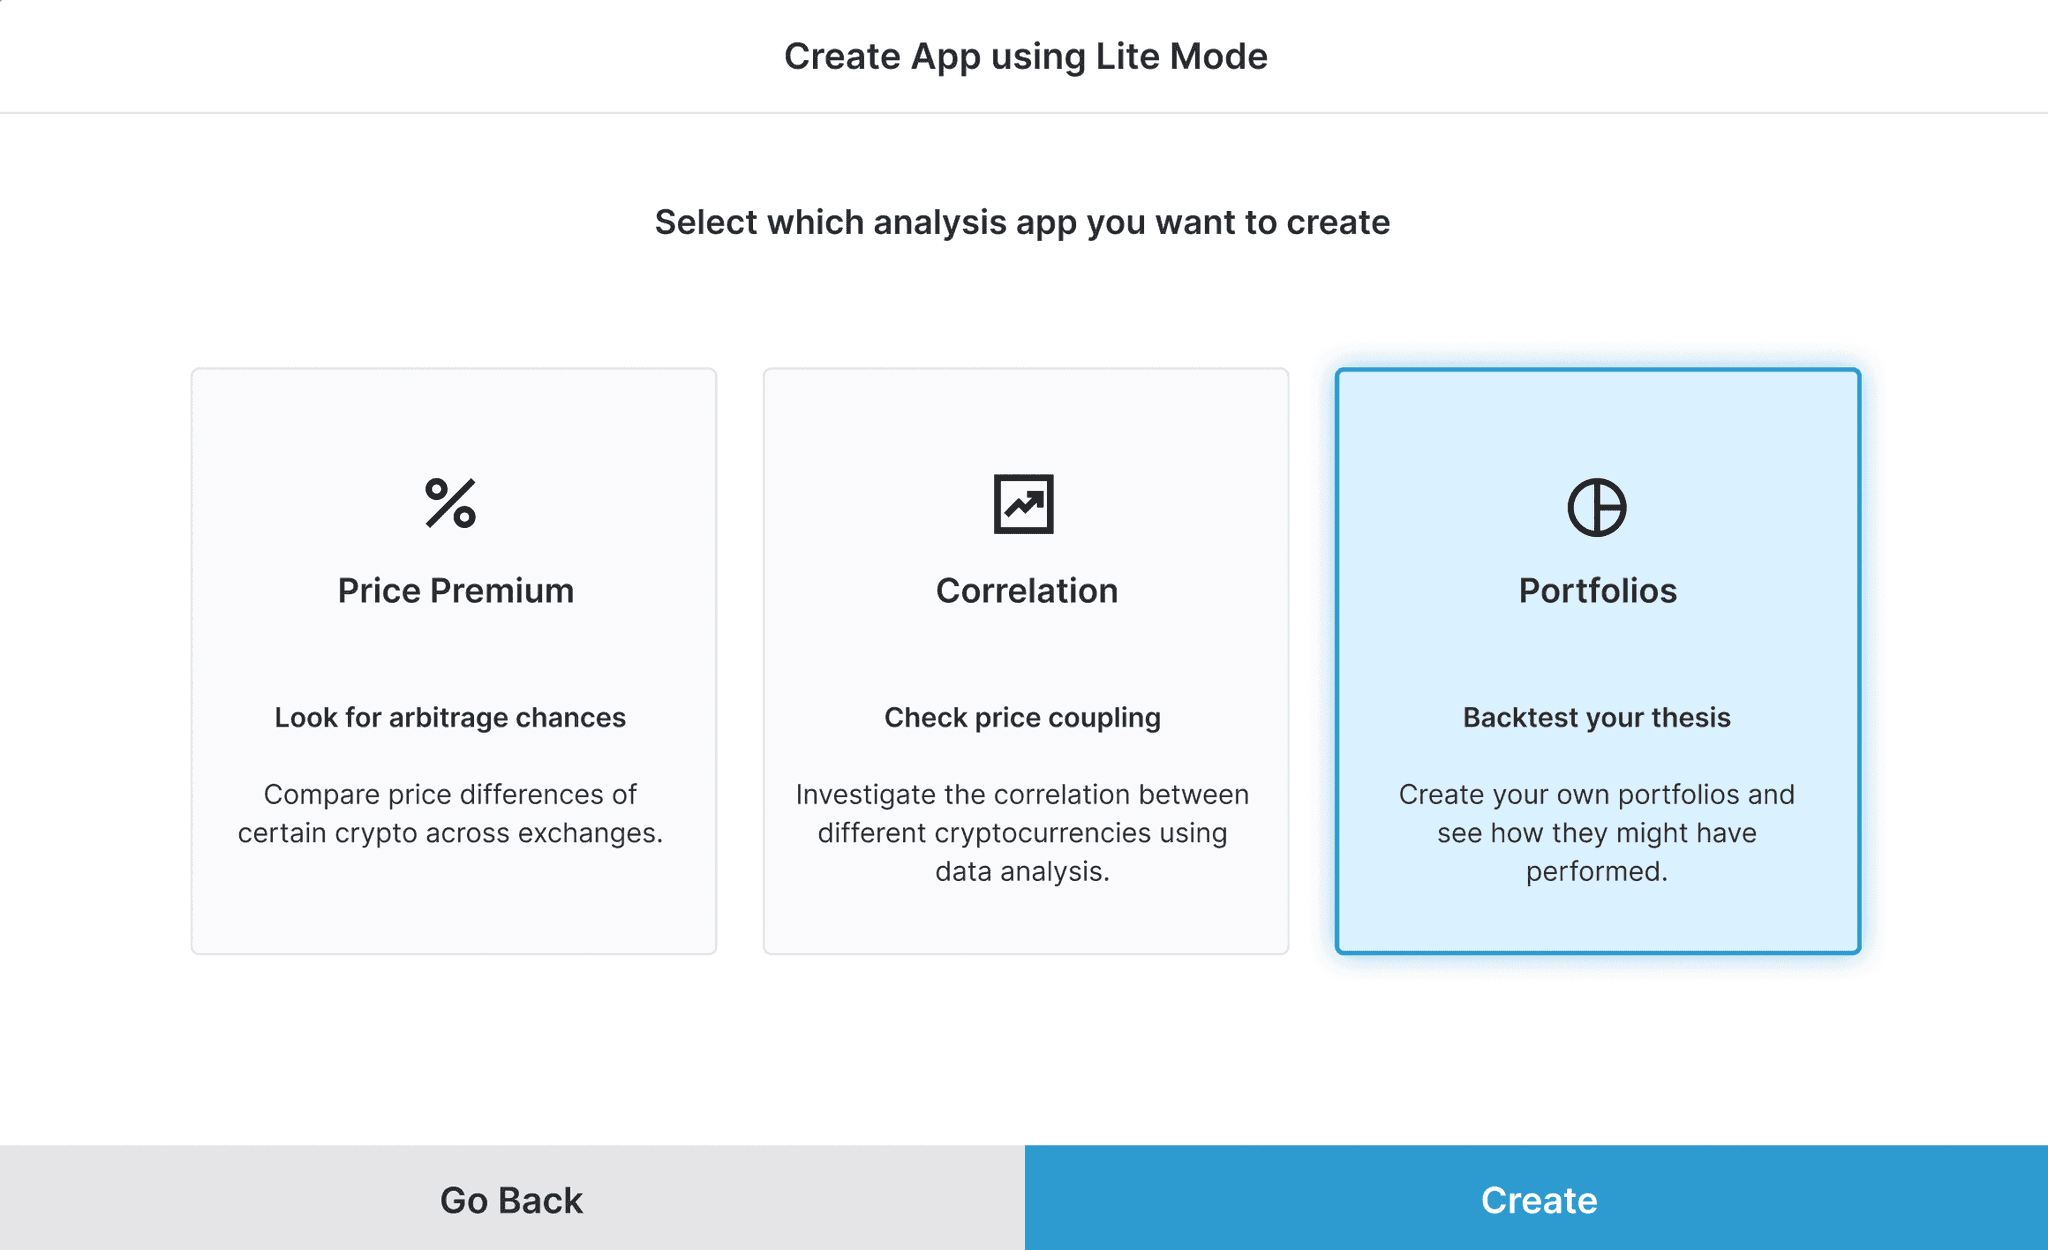
Task: Click the "Select which analysis app" heading
Action: point(1022,222)
